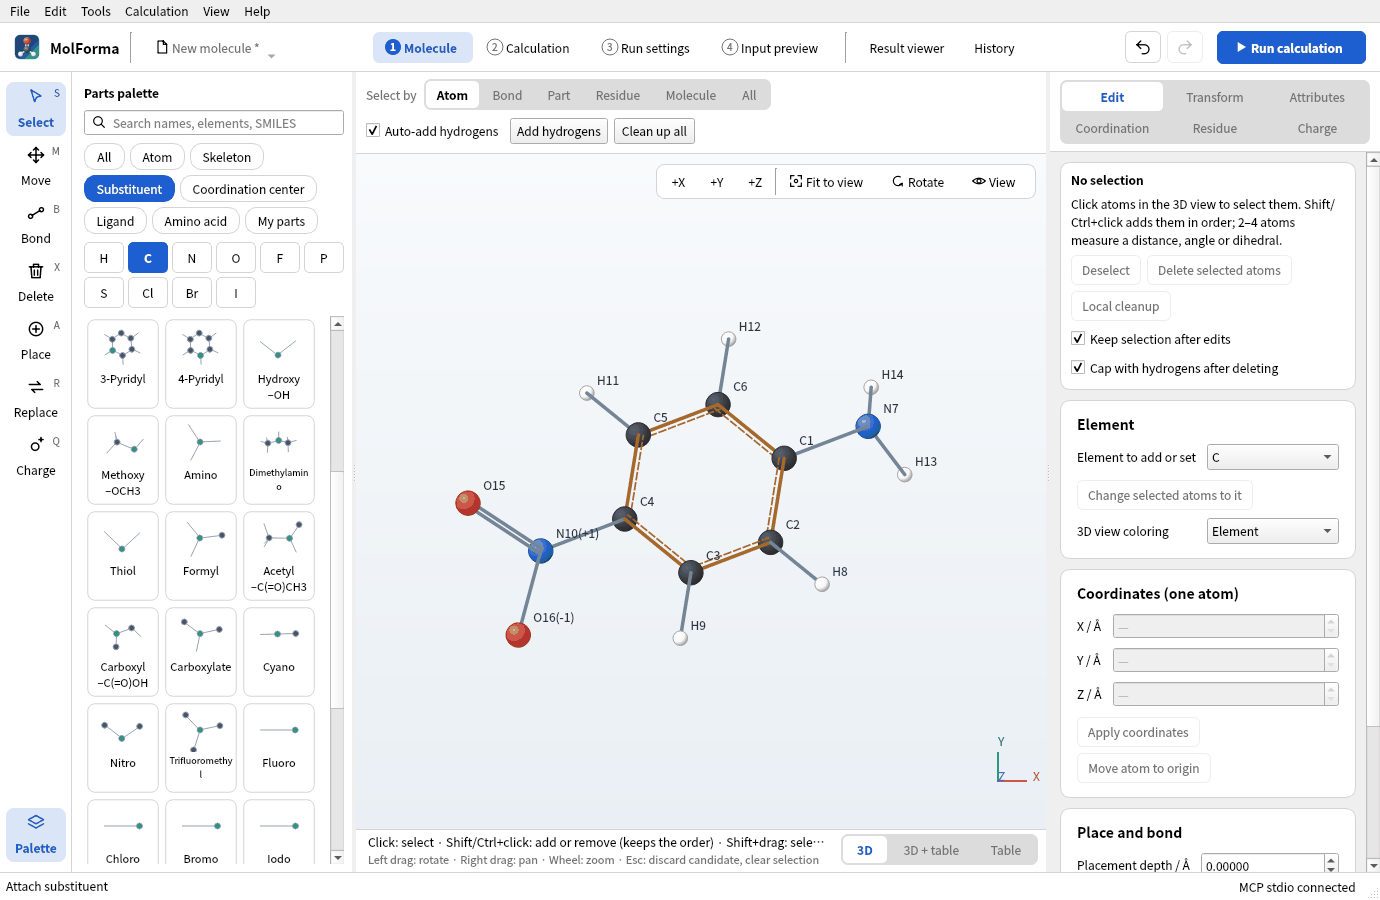Increase Placement depth spinner value
This screenshot has width=1380, height=900.
pyautogui.click(x=1331, y=860)
